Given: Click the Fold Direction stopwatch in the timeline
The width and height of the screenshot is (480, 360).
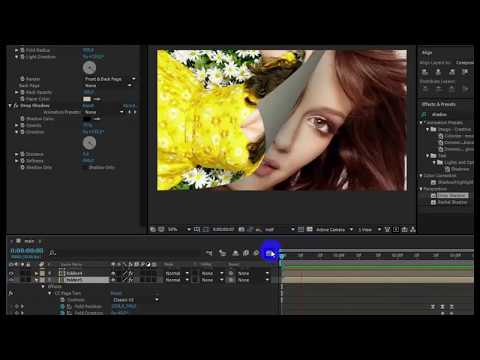Looking at the screenshot, I should [x=62, y=313].
